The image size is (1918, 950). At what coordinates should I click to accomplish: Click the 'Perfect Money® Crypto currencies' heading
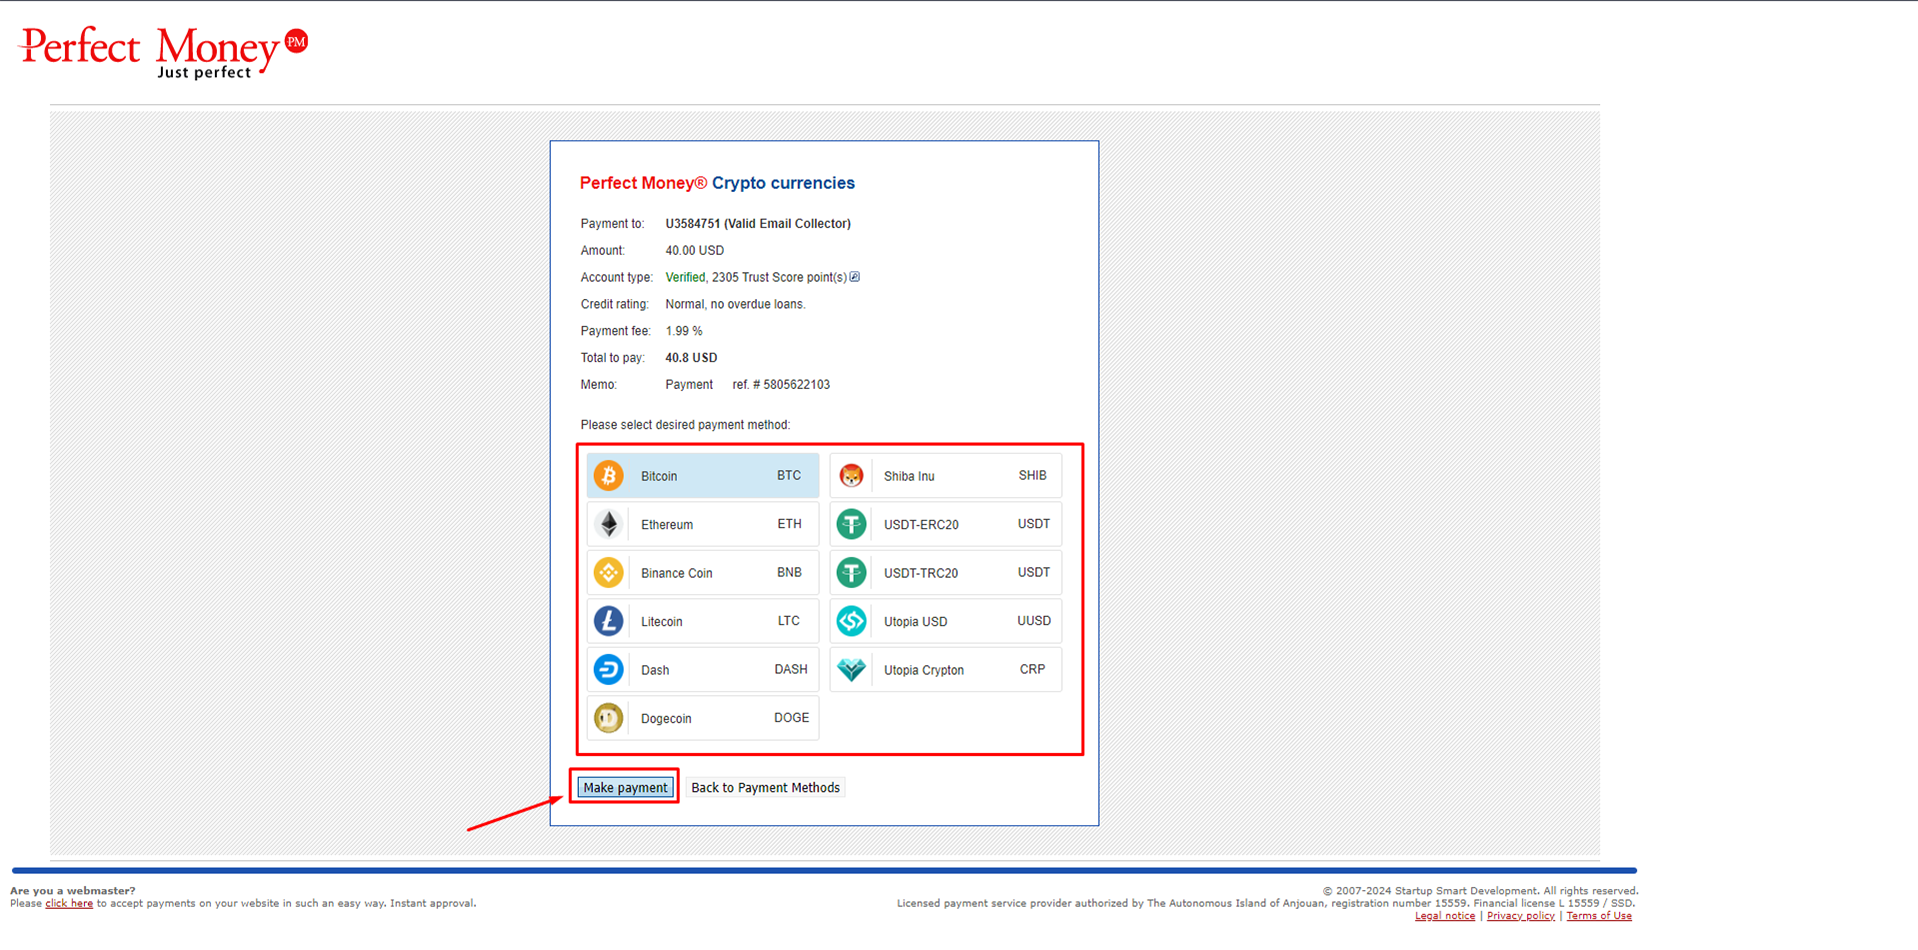coord(717,183)
